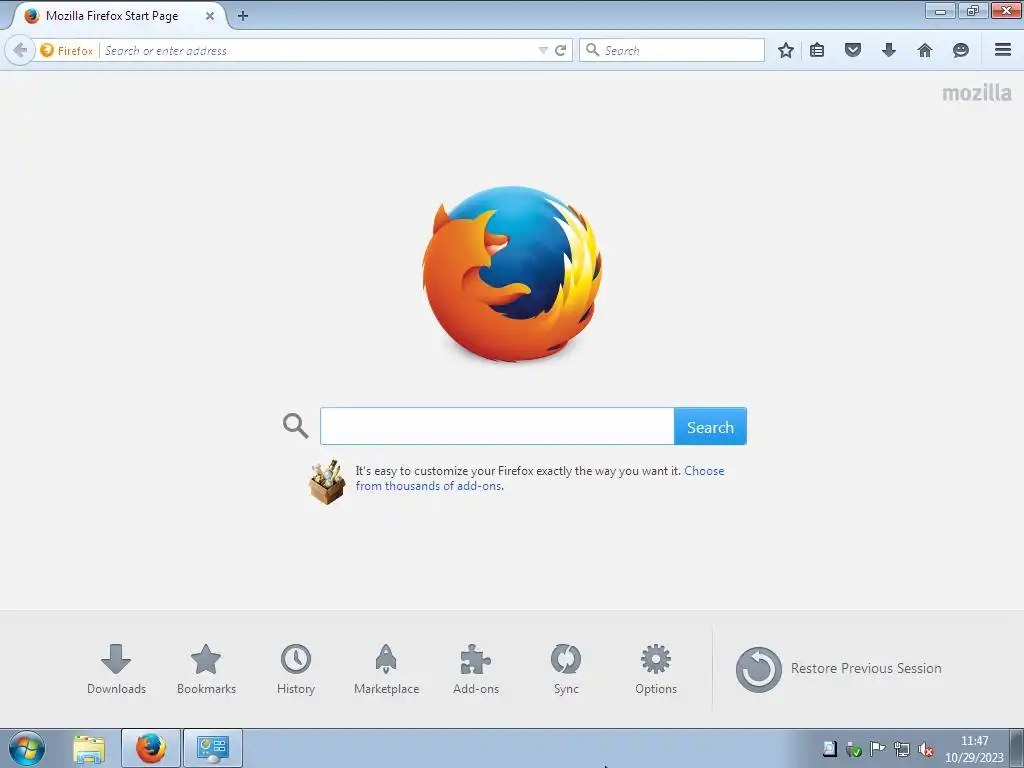Click the Back arrow button
1024x768 pixels.
tap(20, 50)
